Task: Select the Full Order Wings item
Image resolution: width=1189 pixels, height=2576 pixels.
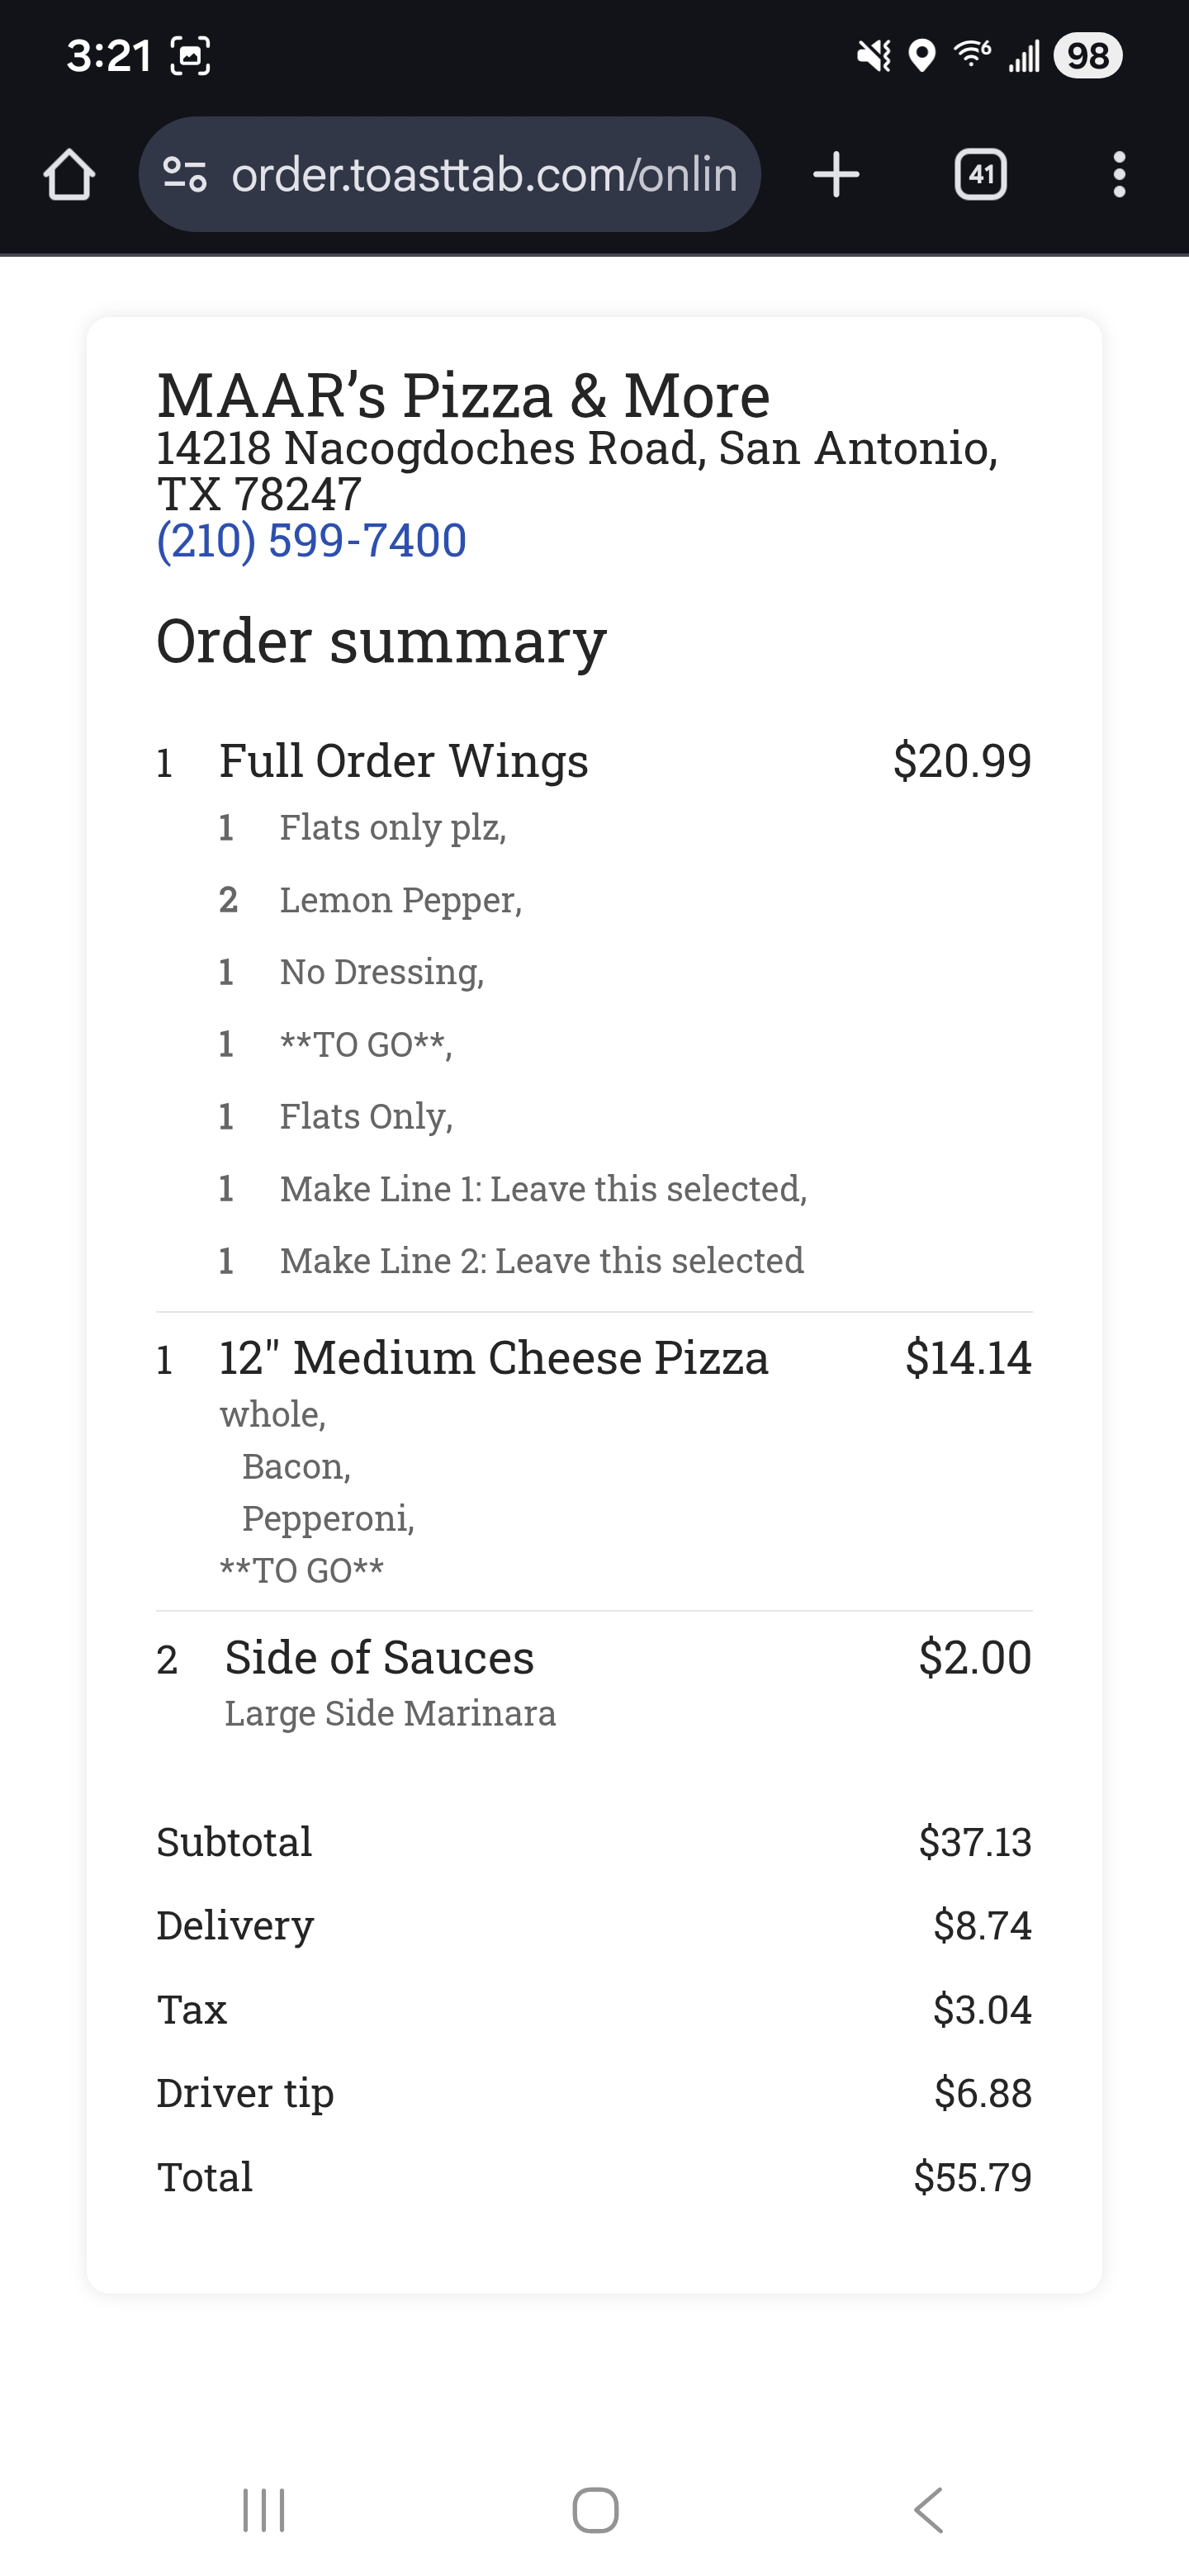Action: pos(403,761)
